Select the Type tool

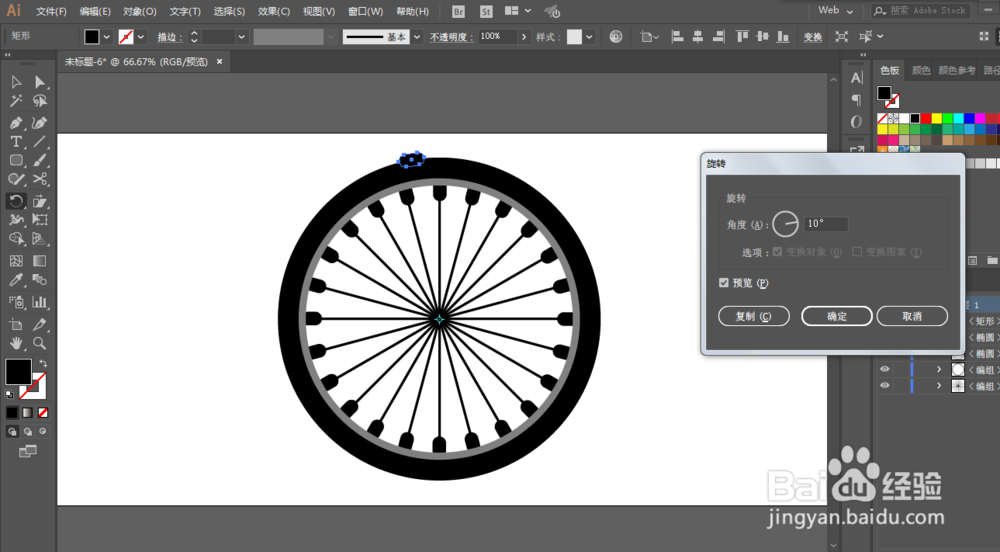[16, 142]
